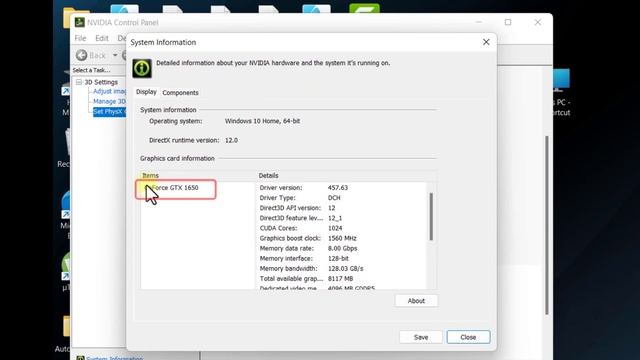Click Direct3D API version row
Viewport: 640px width, 360px height.
point(297,208)
